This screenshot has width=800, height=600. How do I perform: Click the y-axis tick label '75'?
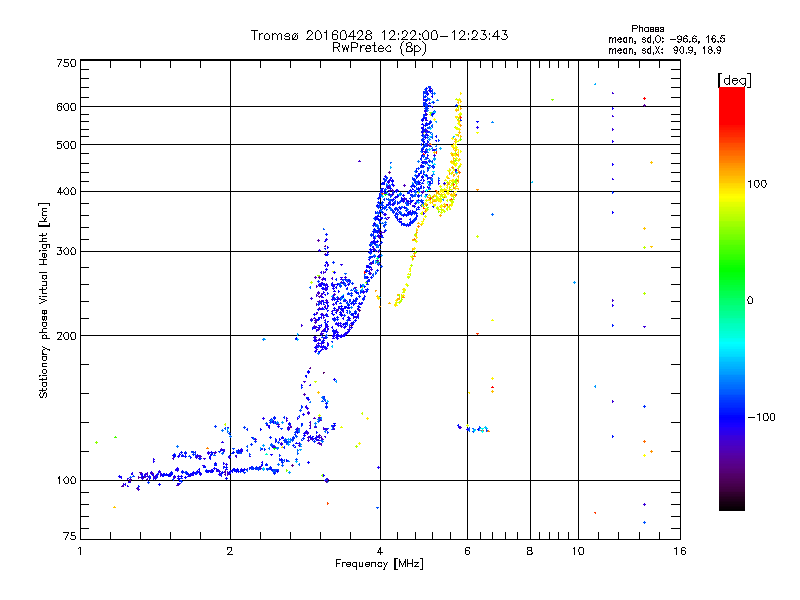coord(70,536)
